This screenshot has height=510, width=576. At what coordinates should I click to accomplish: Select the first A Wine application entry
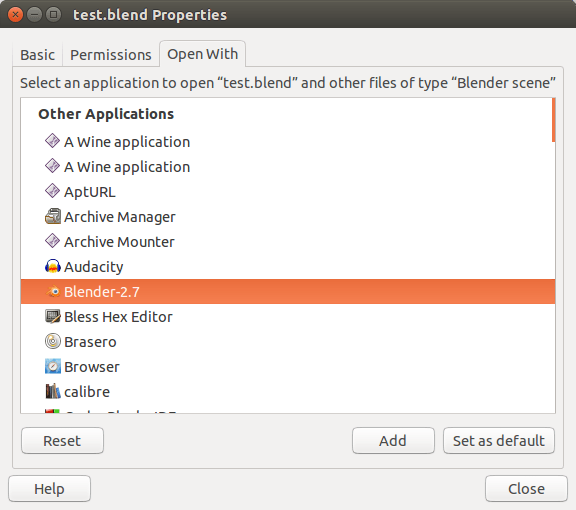(x=288, y=142)
